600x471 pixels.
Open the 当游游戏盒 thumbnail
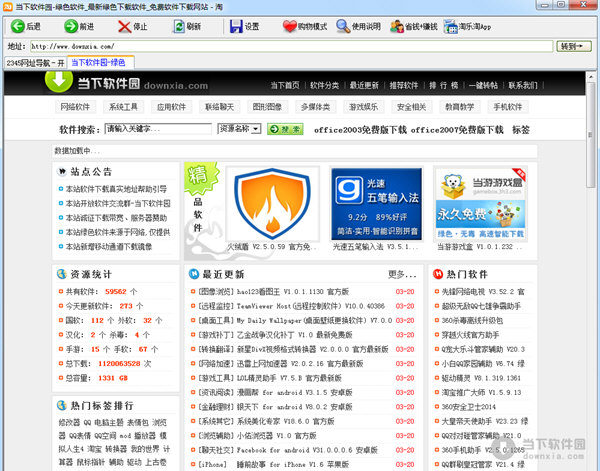[x=481, y=204]
